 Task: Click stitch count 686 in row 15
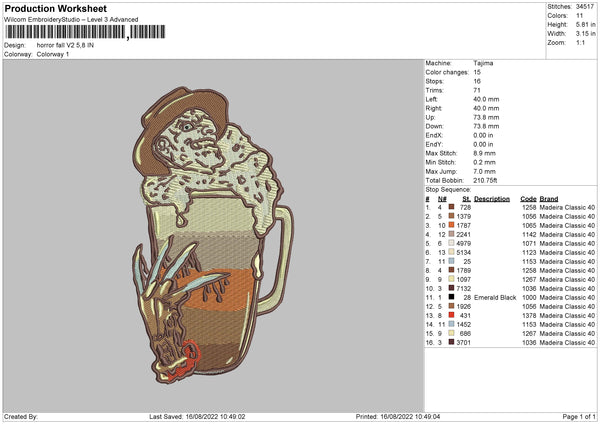(465, 333)
